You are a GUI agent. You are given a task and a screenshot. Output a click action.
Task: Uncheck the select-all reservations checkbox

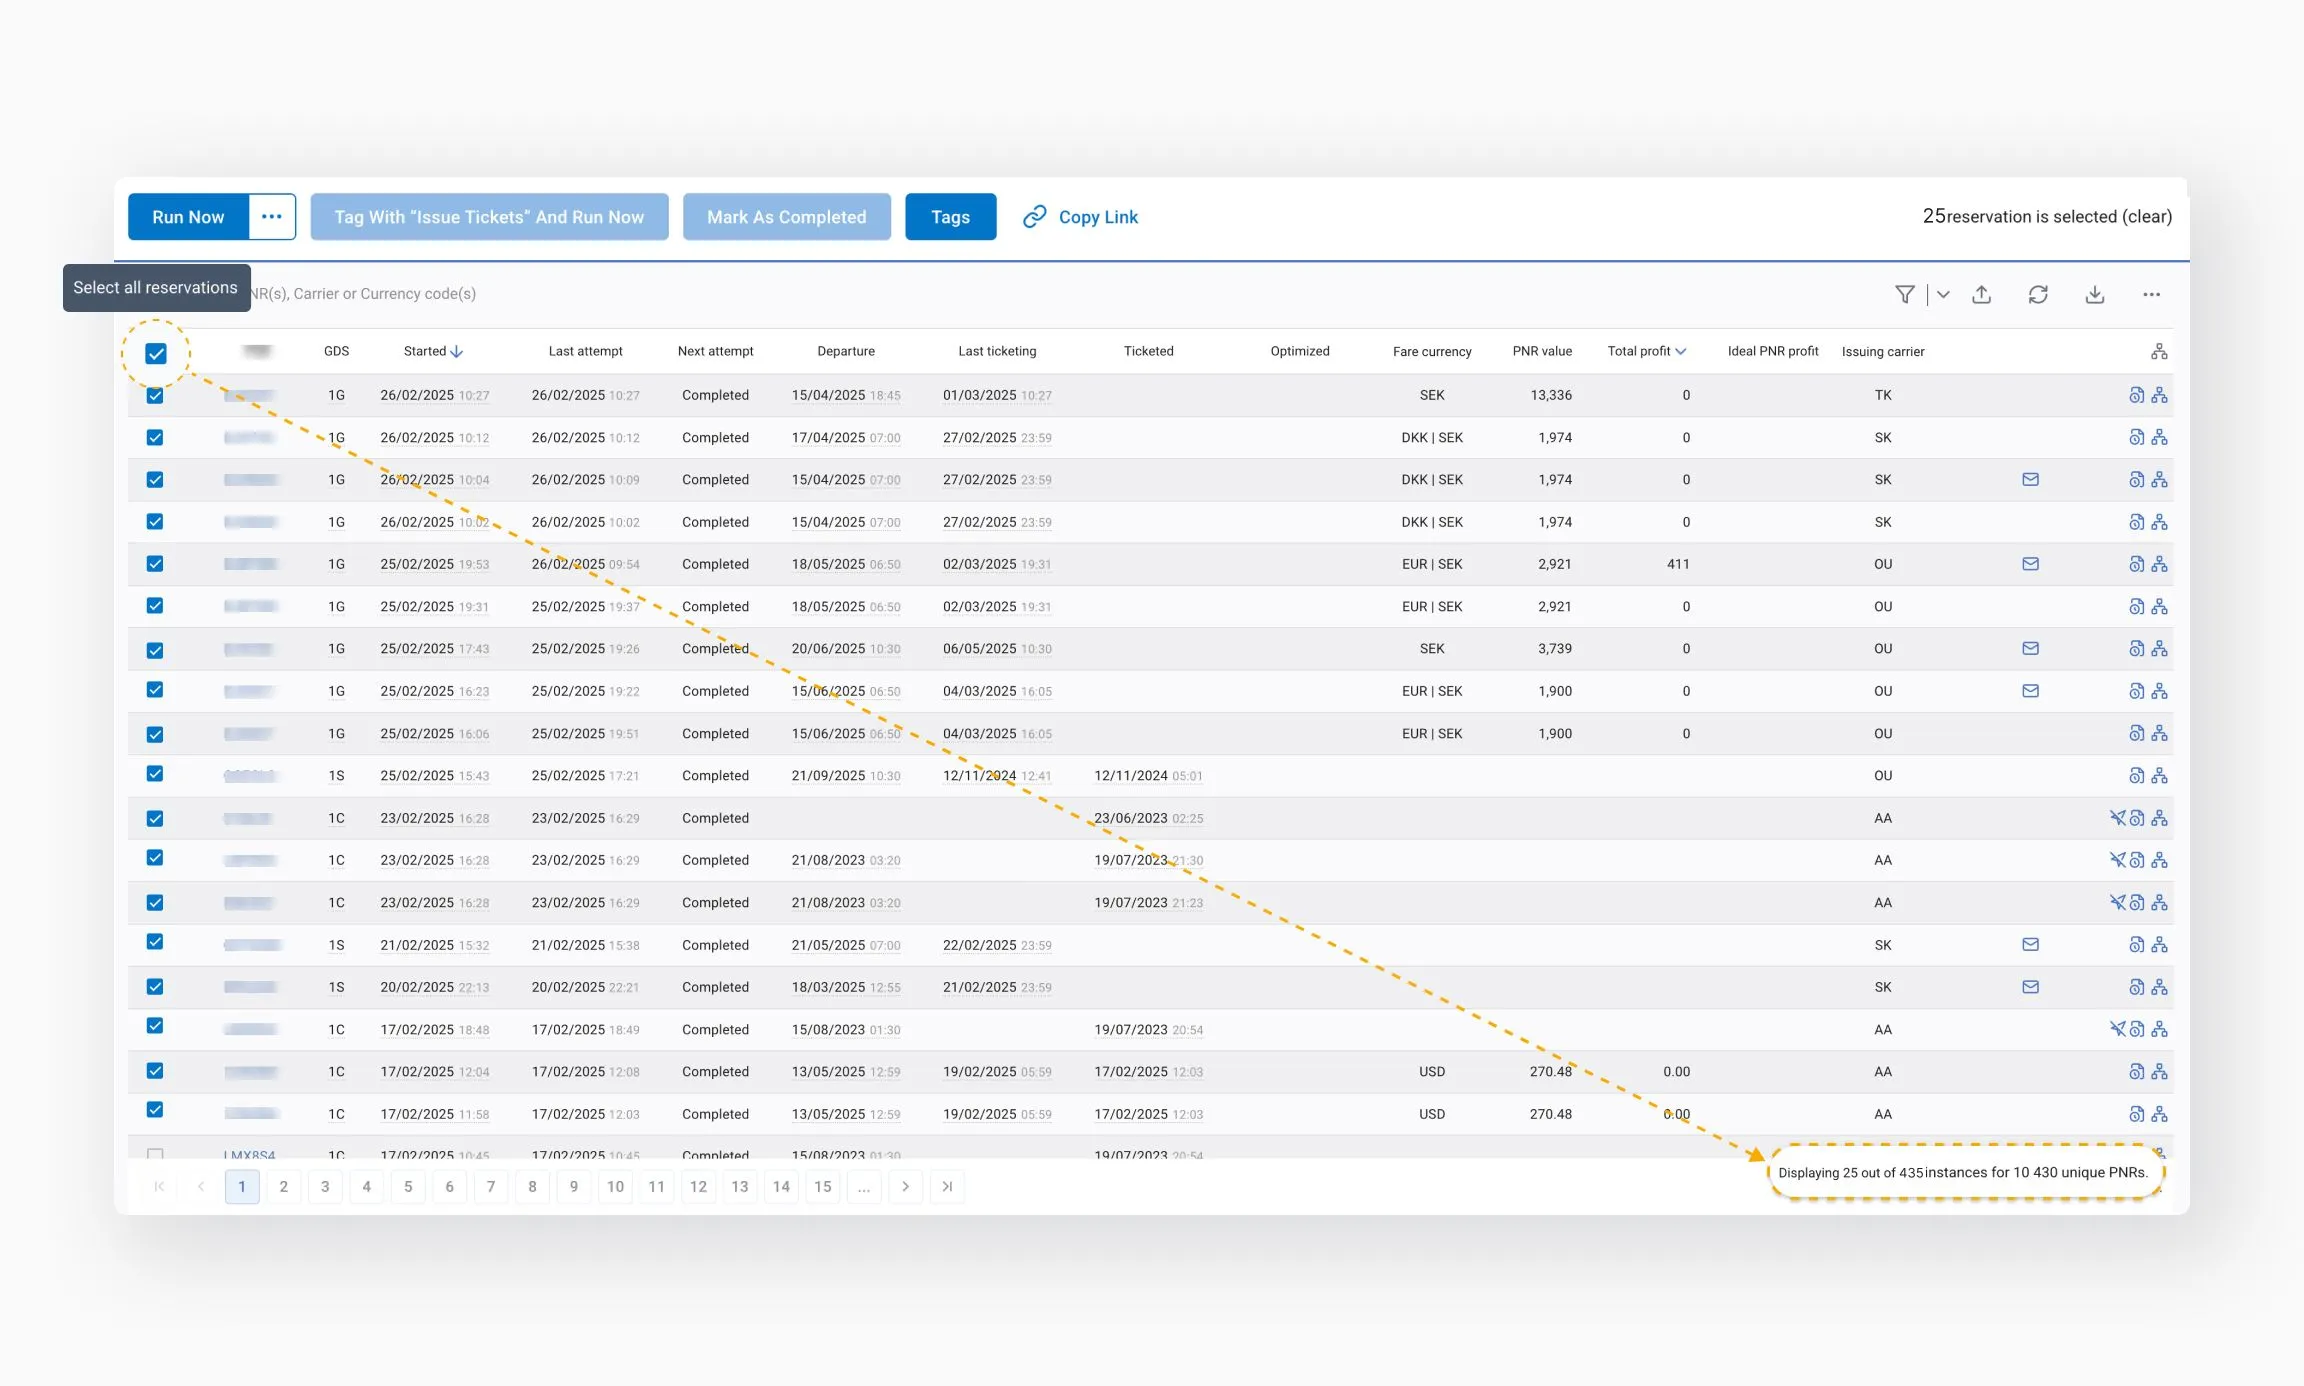coord(156,353)
